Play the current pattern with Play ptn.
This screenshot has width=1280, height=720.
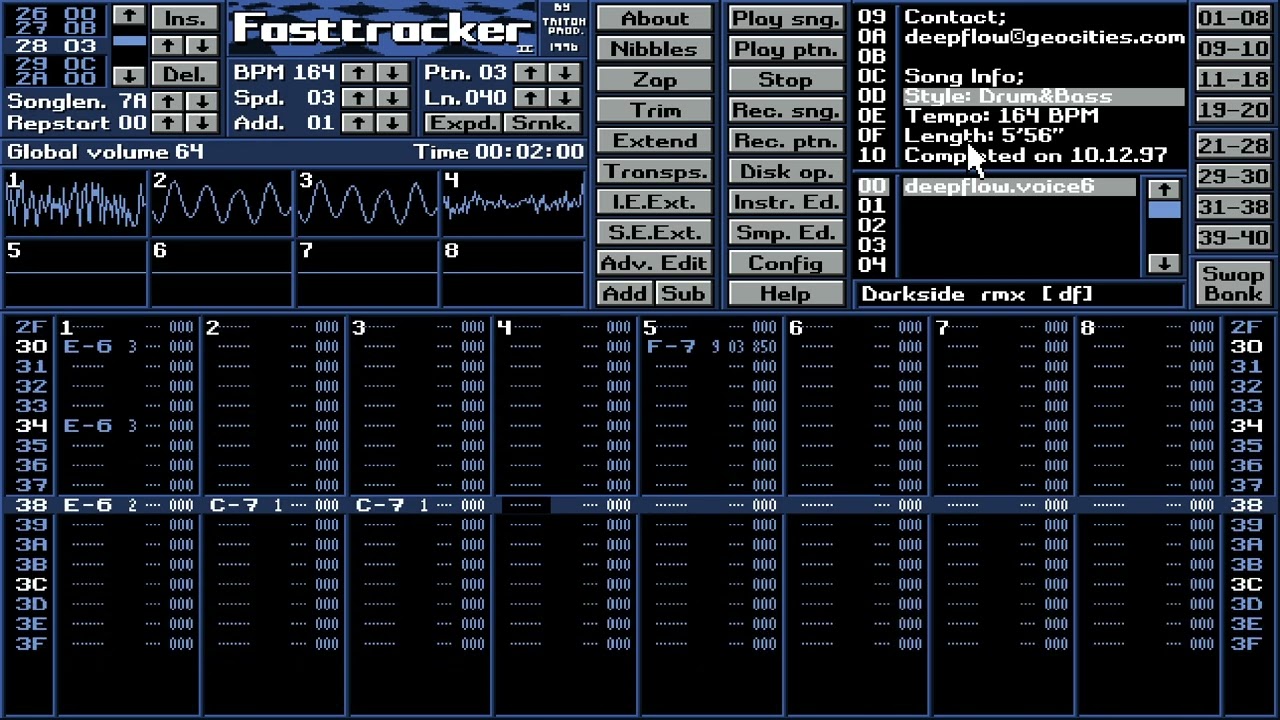(x=785, y=49)
